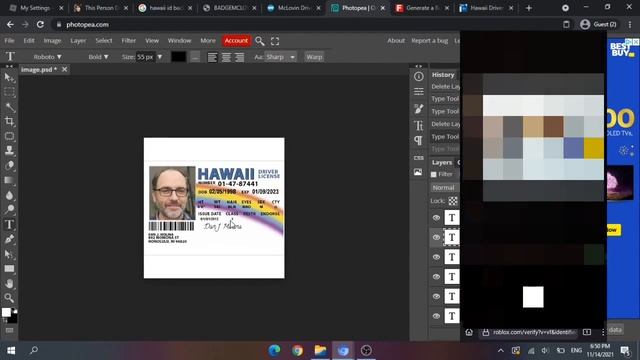
Task: Open the Filter menu
Action: (129, 40)
